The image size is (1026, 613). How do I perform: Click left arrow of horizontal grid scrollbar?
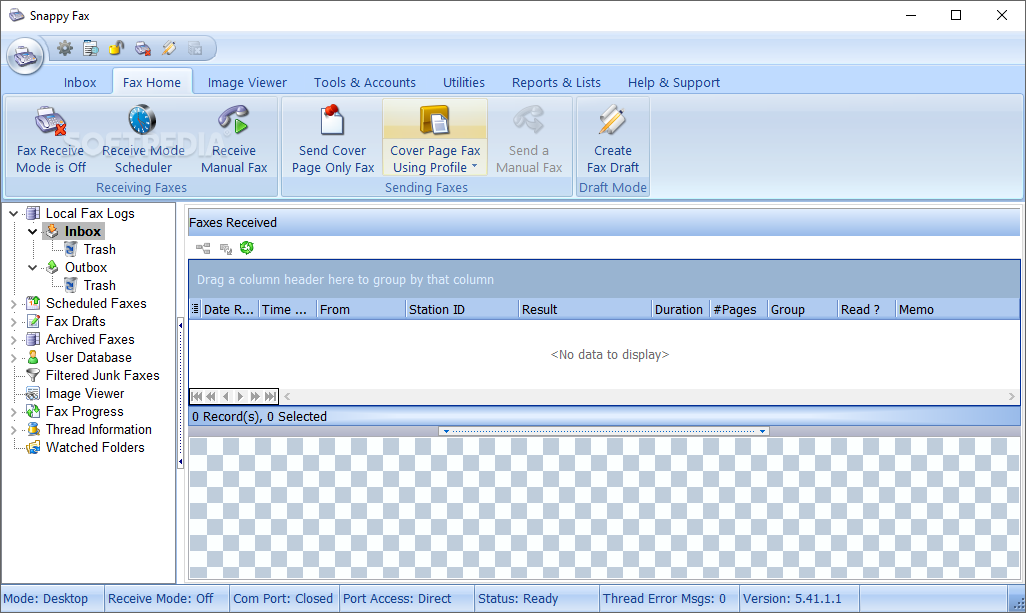coord(287,396)
